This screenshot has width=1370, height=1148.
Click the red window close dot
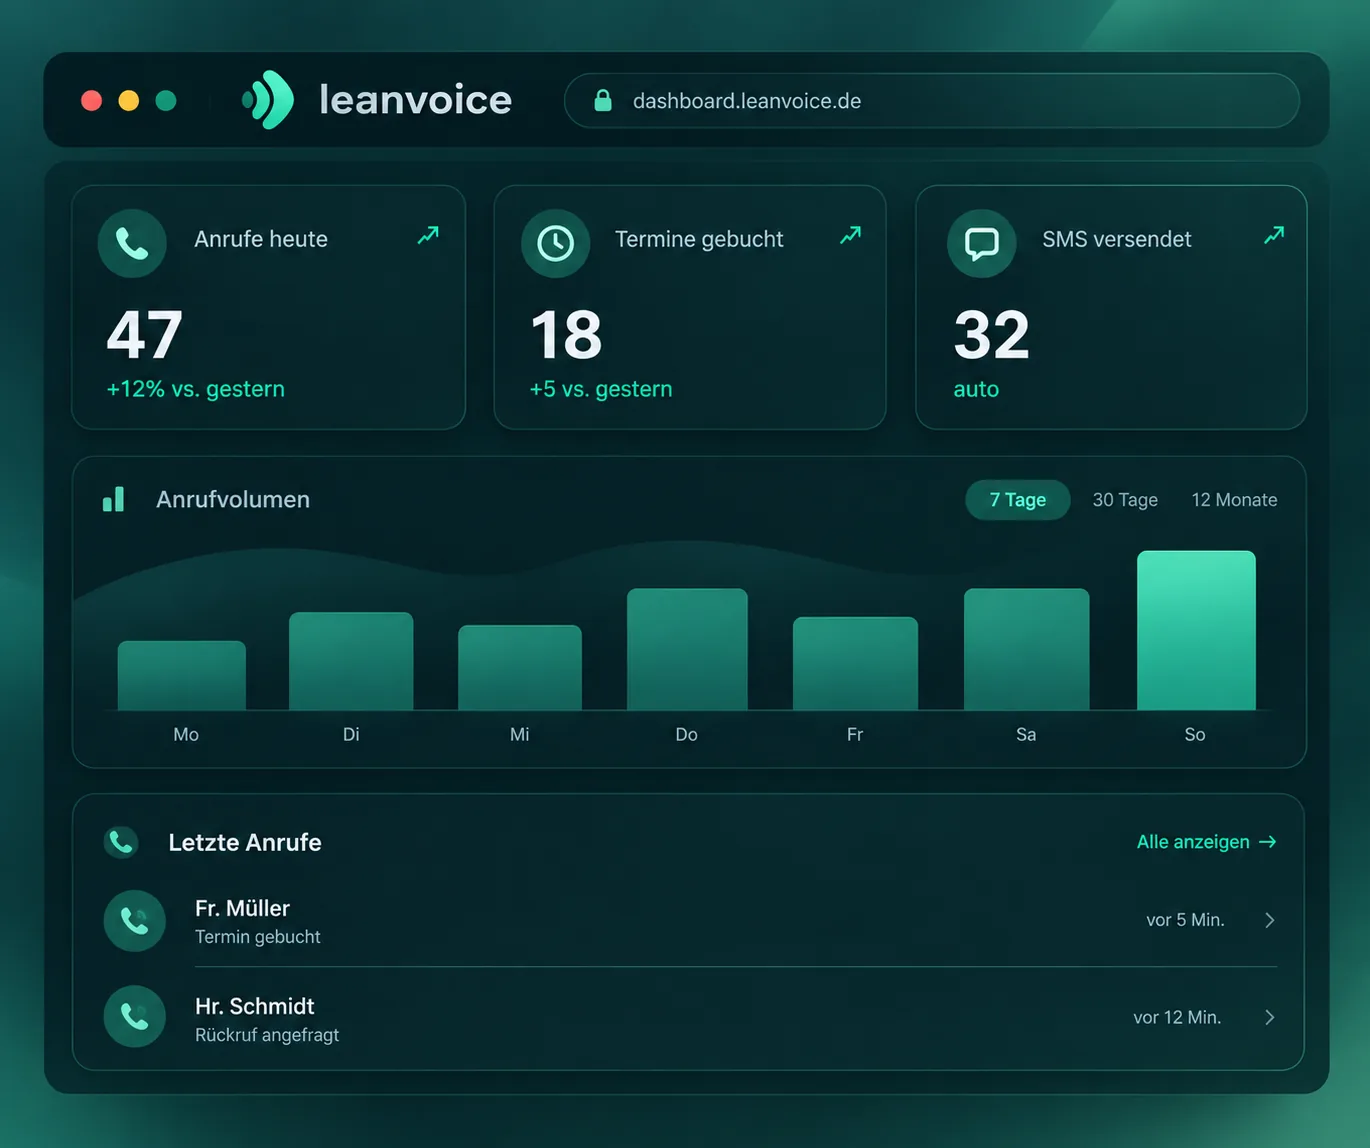pos(91,100)
